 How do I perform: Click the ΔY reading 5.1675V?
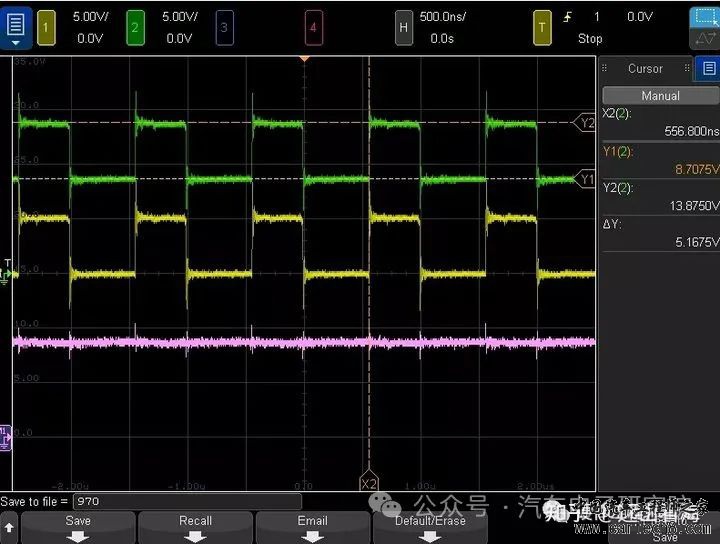(x=697, y=242)
